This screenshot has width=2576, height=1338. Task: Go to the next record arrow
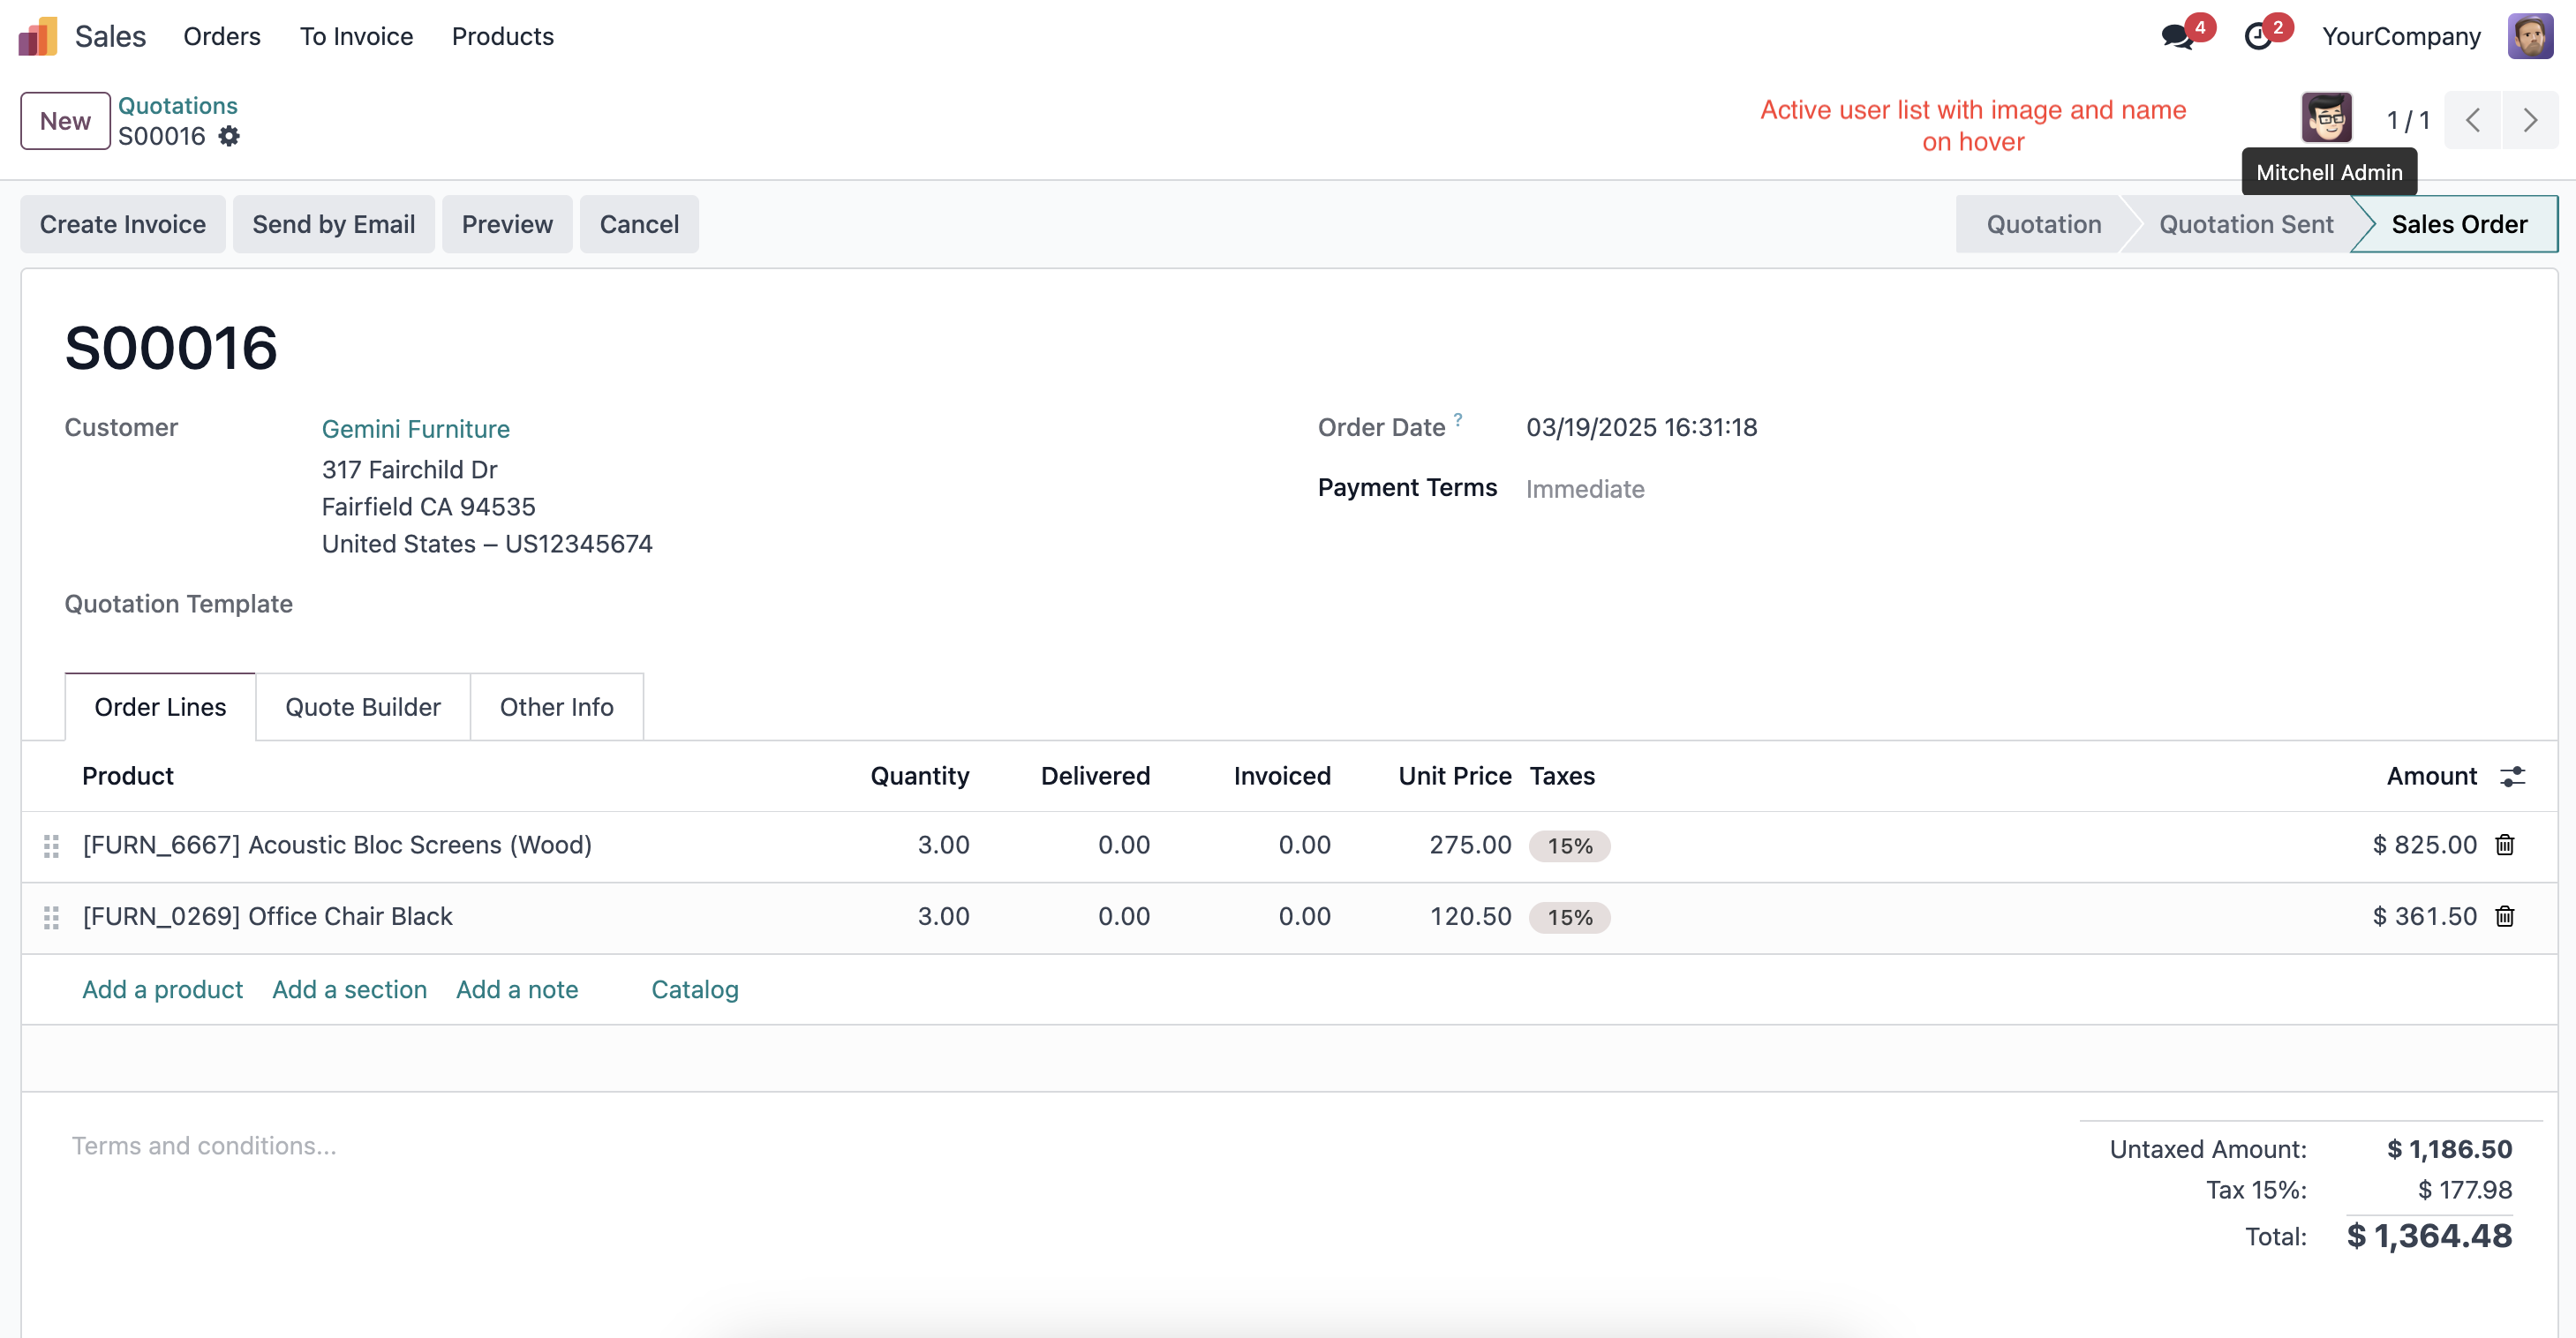click(x=2530, y=121)
